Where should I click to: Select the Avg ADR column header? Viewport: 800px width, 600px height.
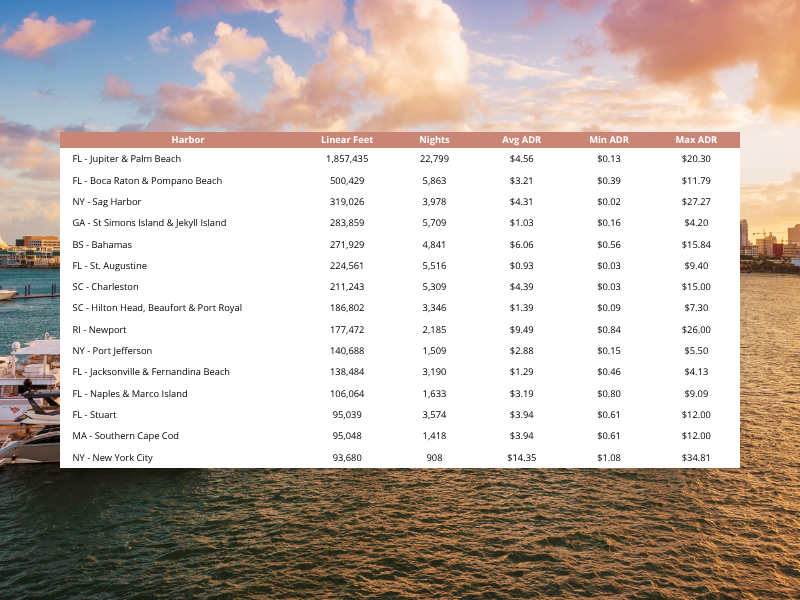click(521, 140)
